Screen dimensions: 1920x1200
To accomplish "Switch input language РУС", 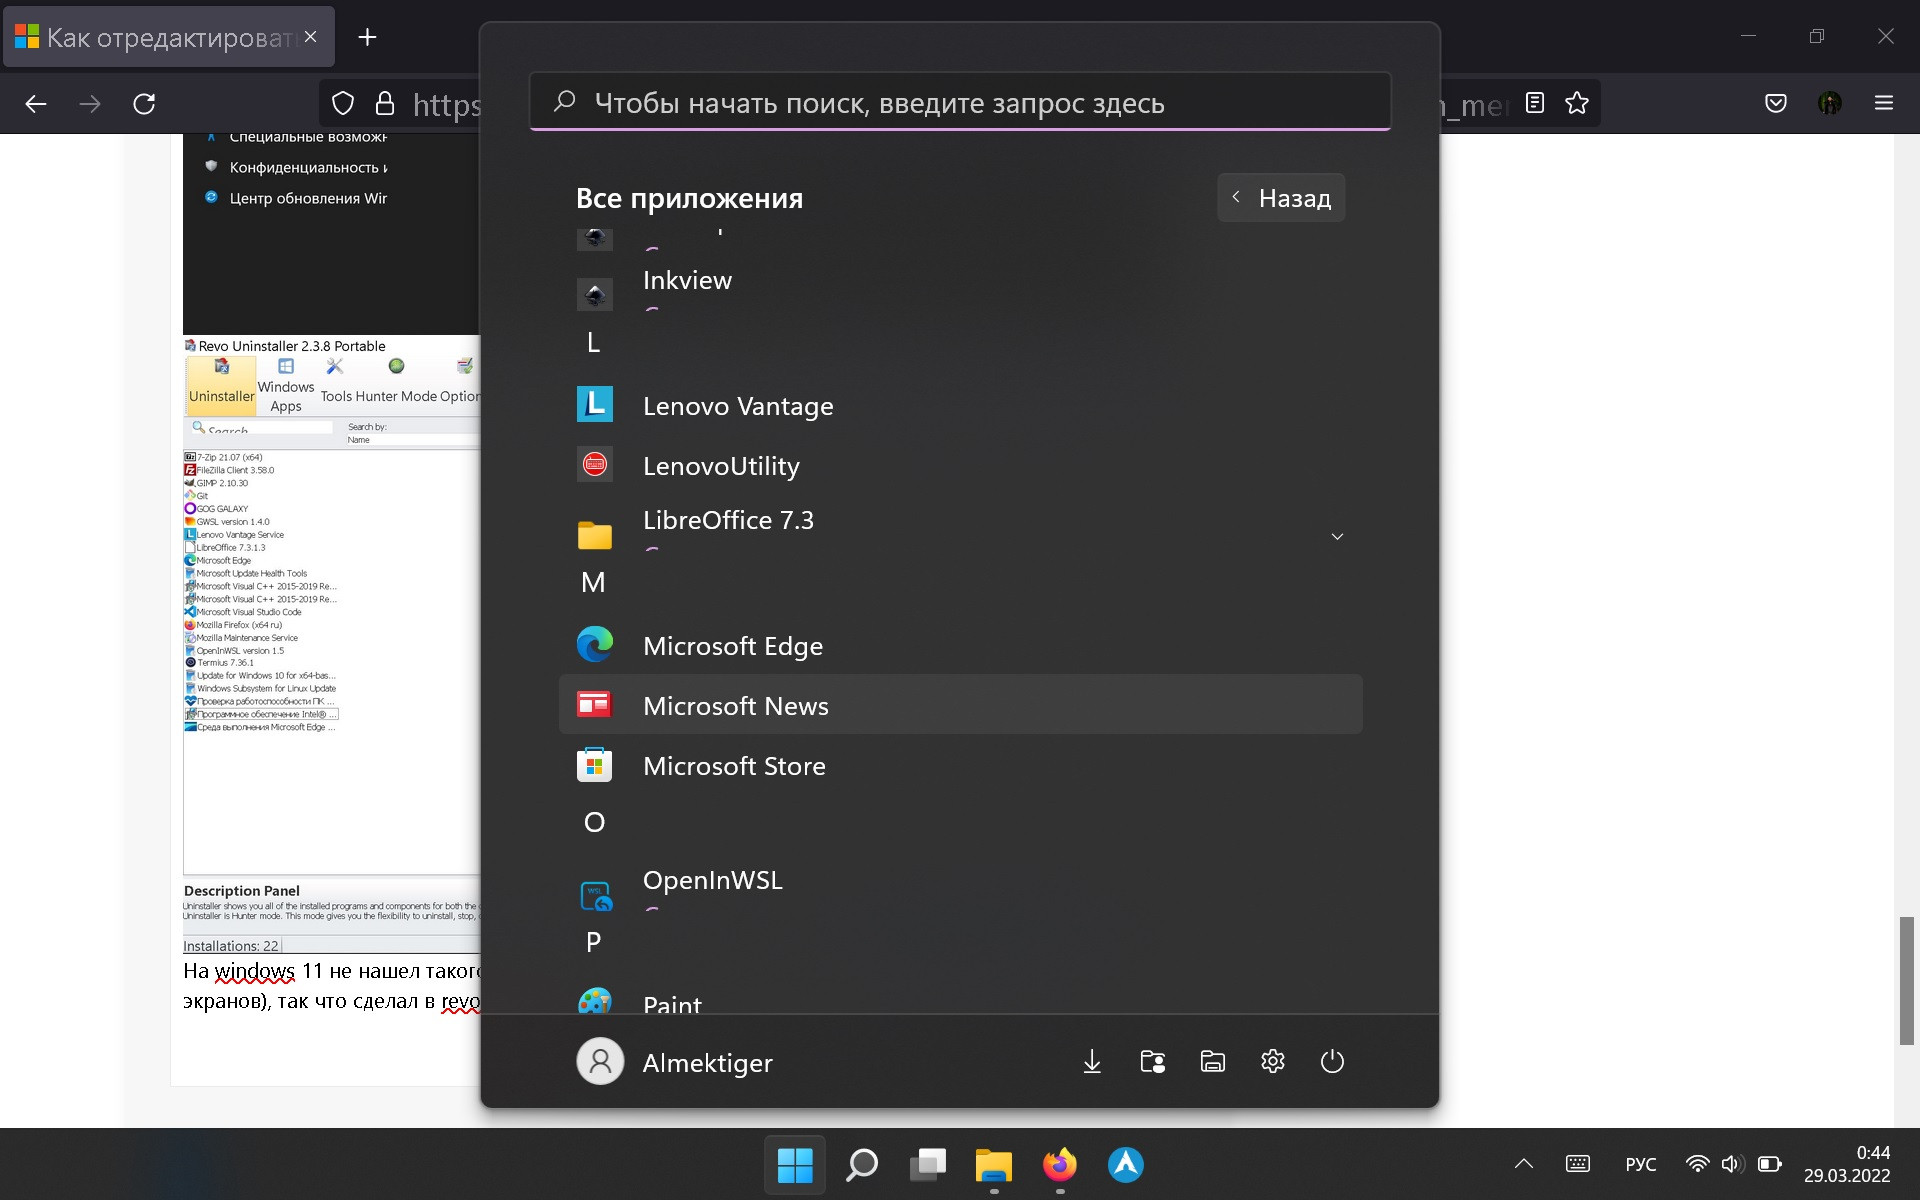I will click(x=1640, y=1164).
